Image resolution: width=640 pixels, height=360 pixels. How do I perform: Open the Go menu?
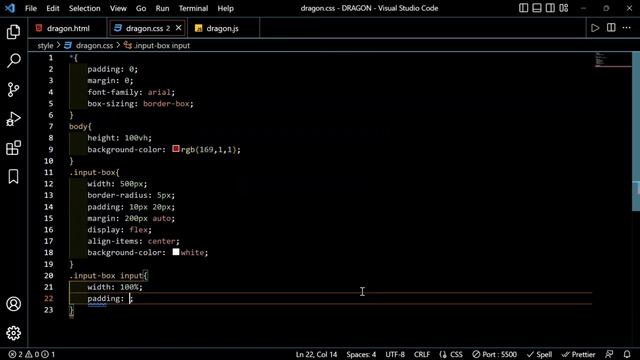click(141, 8)
